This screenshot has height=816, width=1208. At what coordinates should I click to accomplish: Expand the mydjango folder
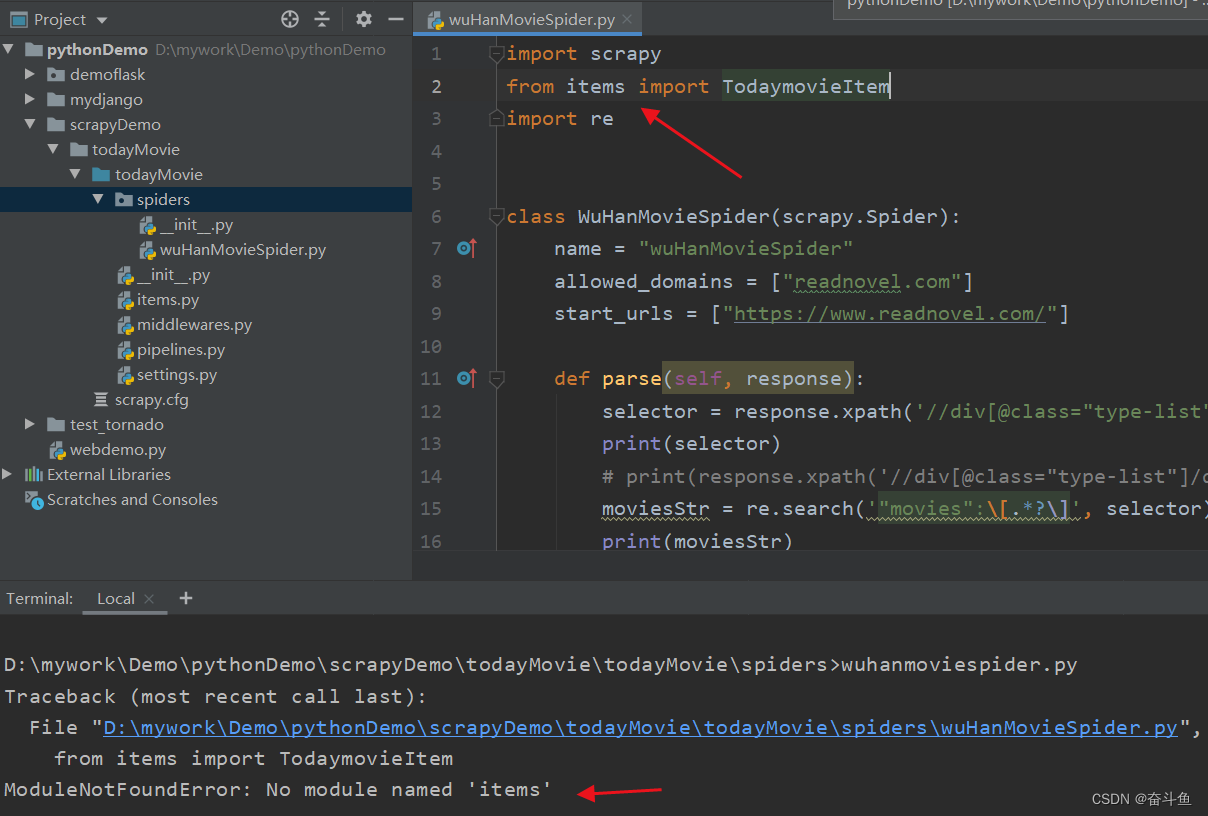(x=31, y=100)
